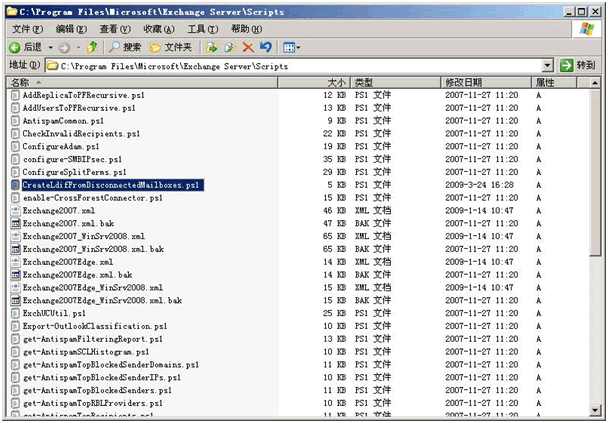Click the Exchange2007_WinSrv2008.xml file icon
The height and width of the screenshot is (423, 608).
coord(15,236)
